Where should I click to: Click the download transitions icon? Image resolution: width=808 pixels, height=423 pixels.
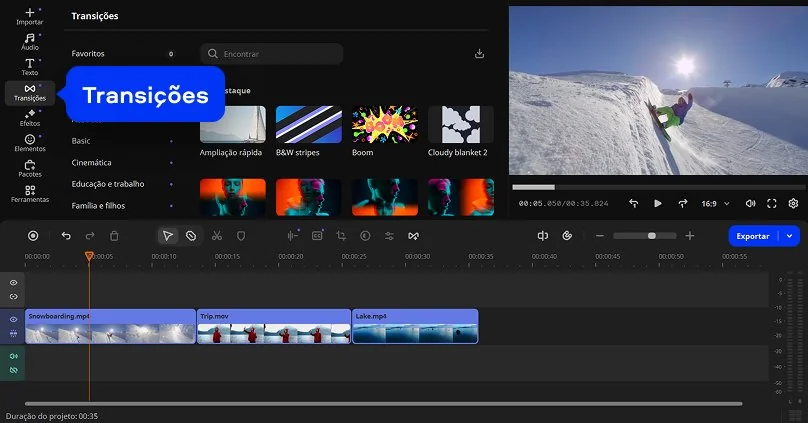pyautogui.click(x=479, y=54)
